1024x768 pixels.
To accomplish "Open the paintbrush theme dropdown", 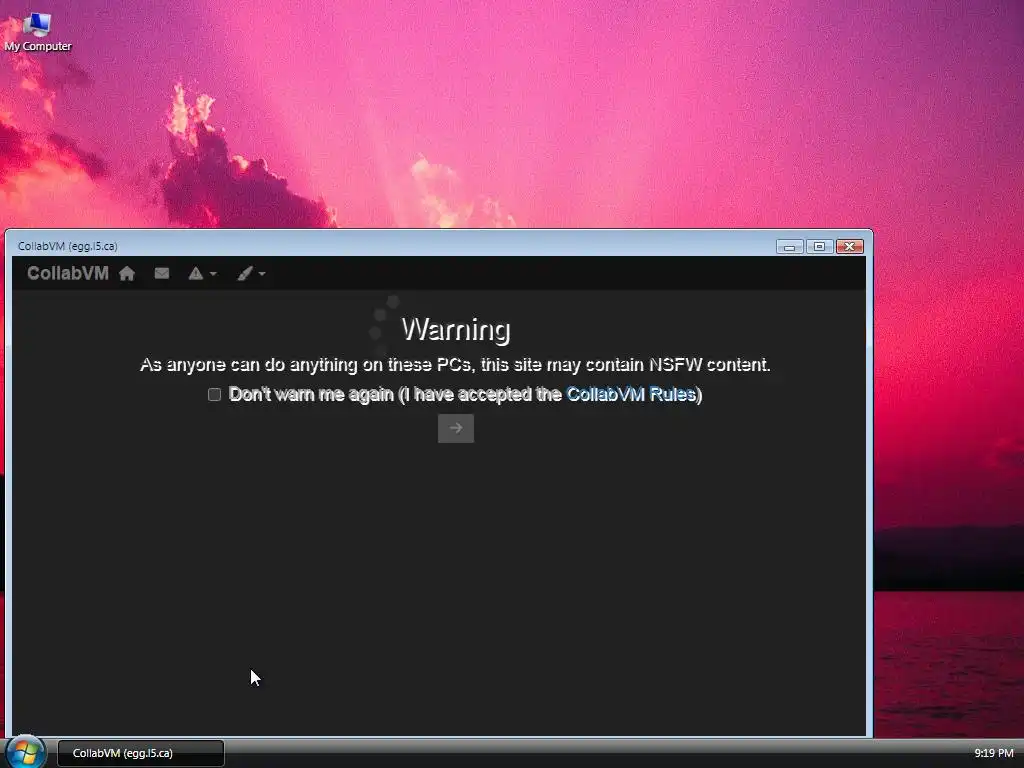I will [251, 274].
